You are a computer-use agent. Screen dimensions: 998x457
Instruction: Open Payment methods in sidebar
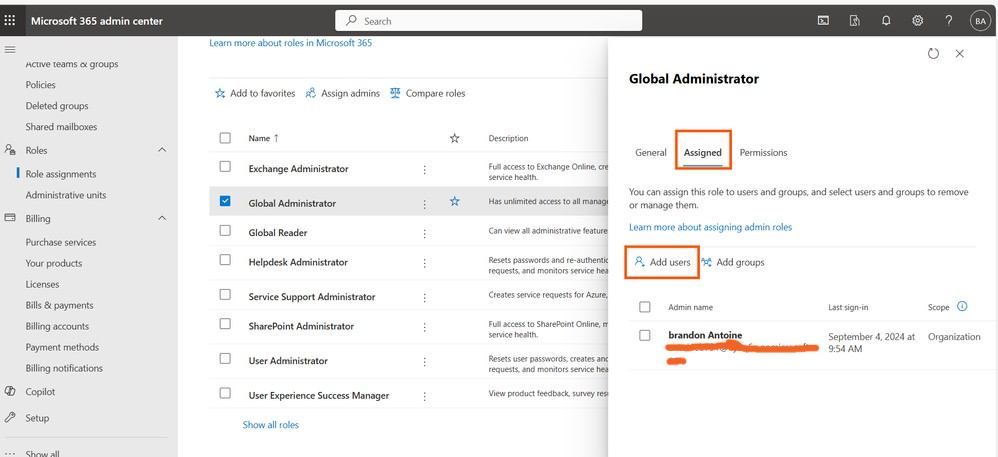click(x=62, y=347)
